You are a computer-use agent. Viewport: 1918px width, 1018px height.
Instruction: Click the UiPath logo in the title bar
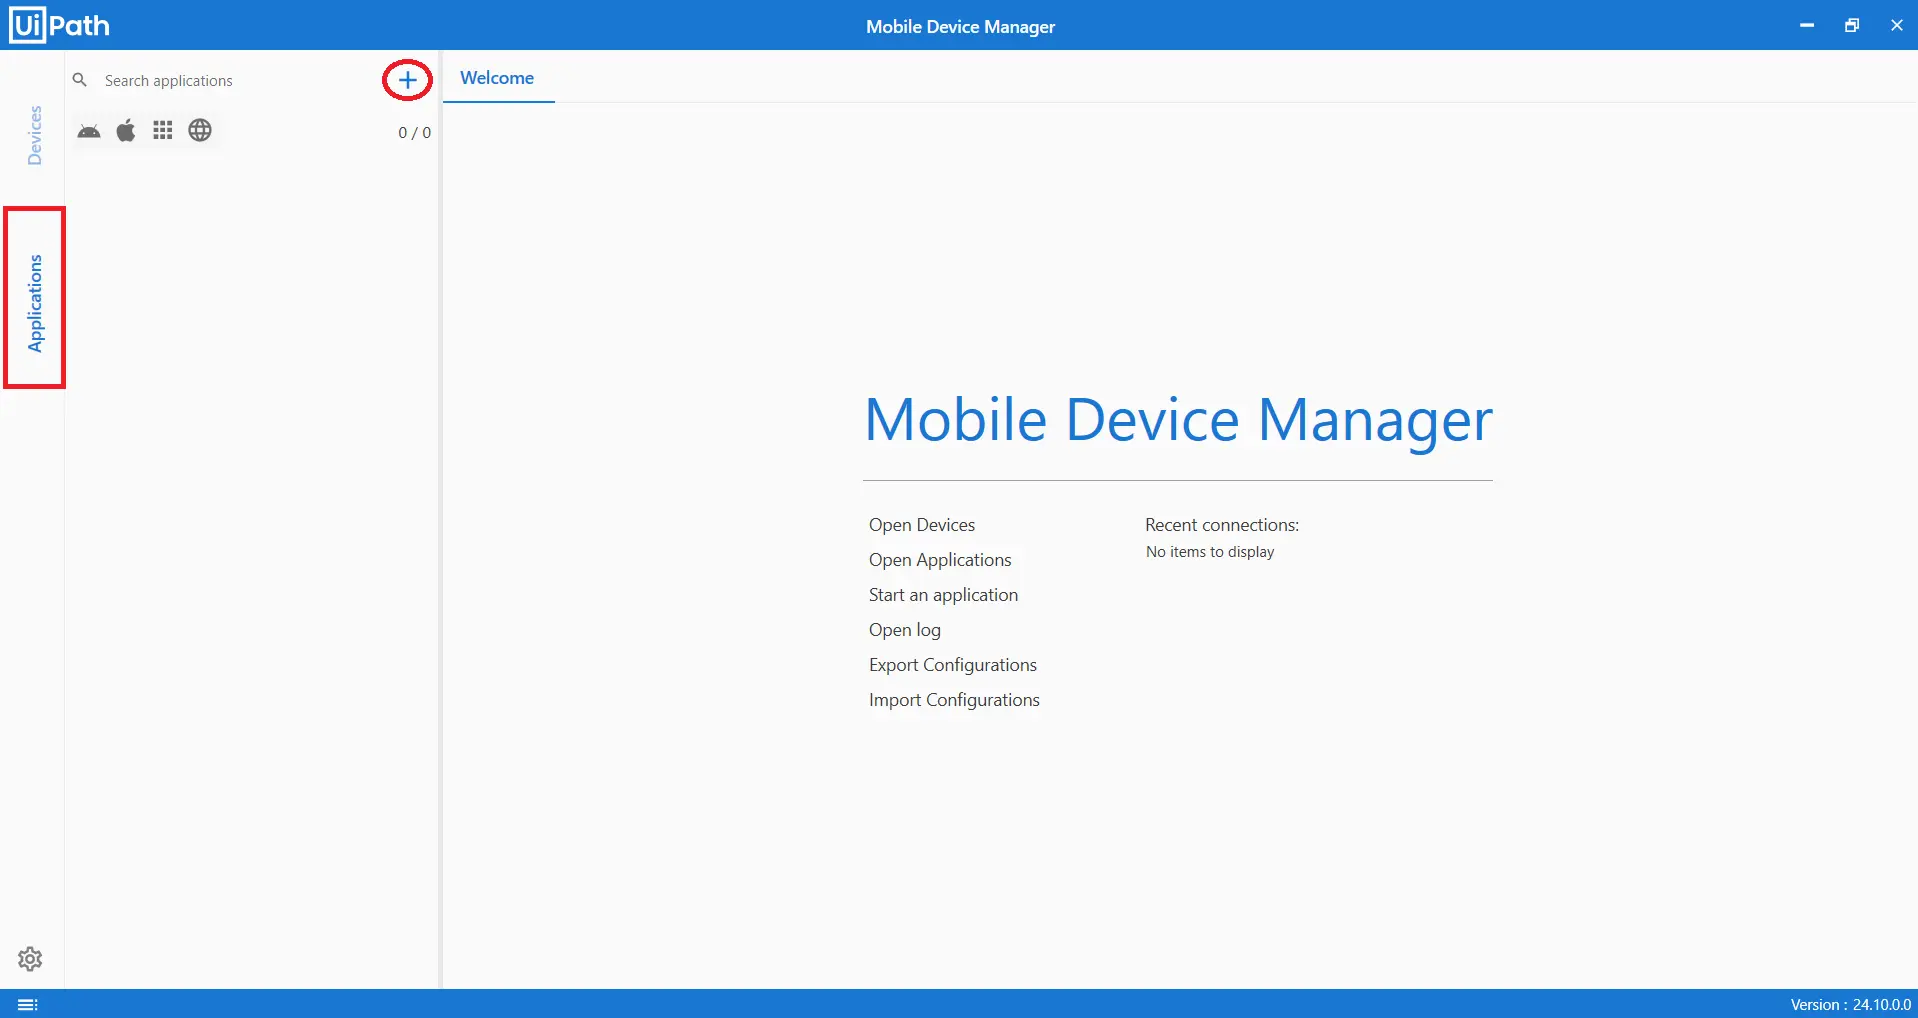coord(60,25)
